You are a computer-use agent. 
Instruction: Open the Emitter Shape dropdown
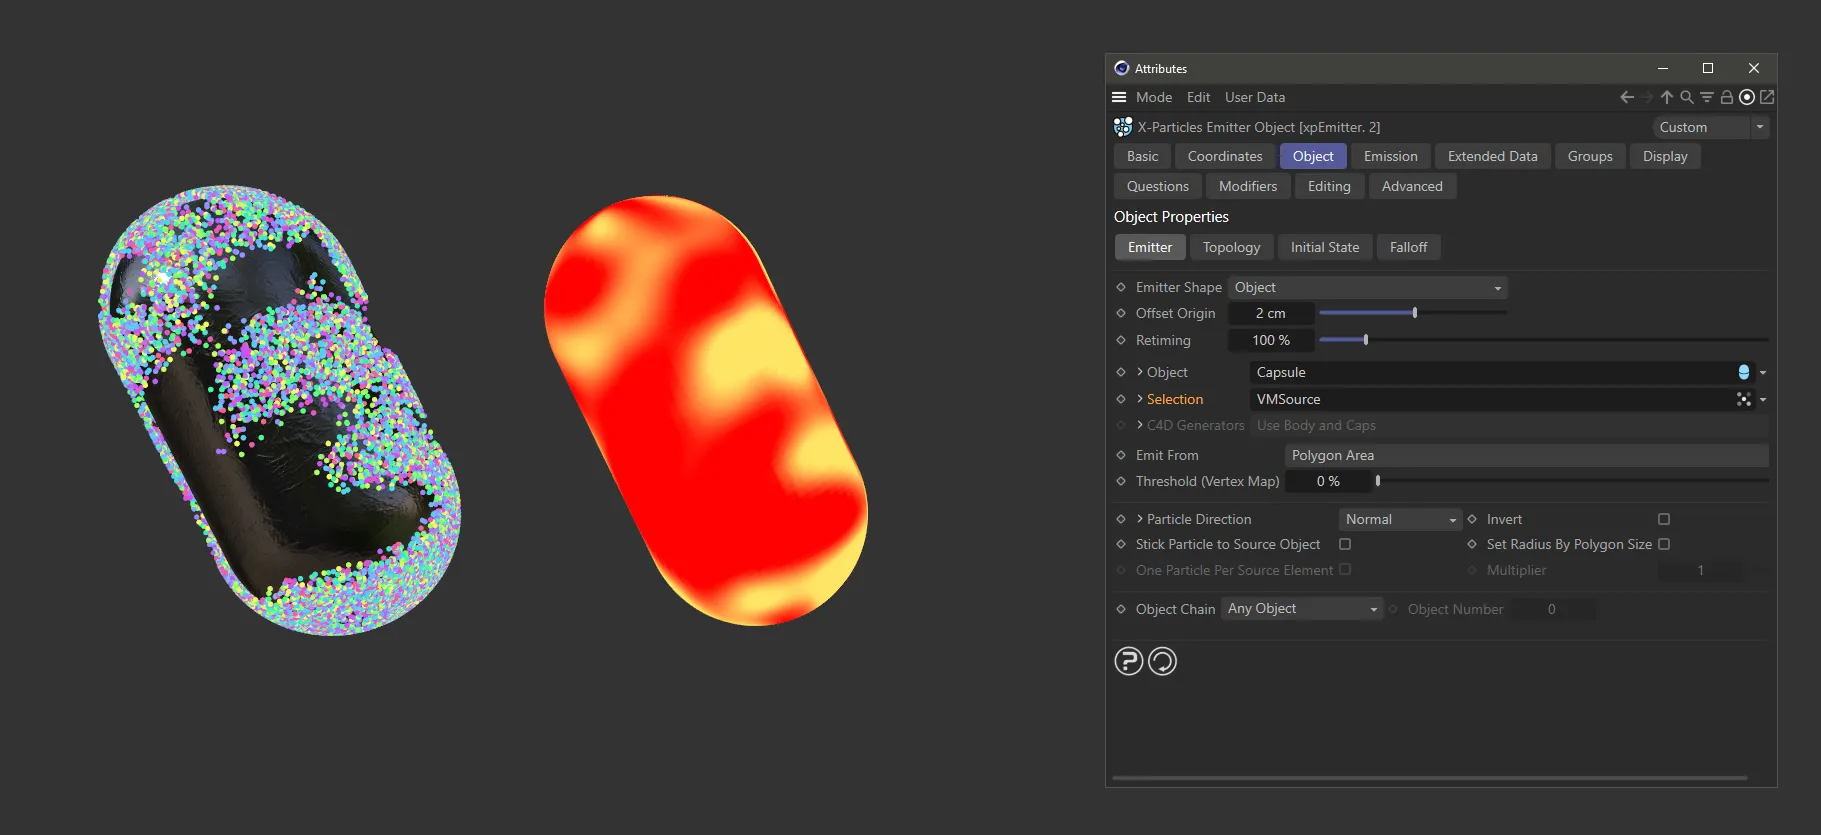tap(1367, 288)
